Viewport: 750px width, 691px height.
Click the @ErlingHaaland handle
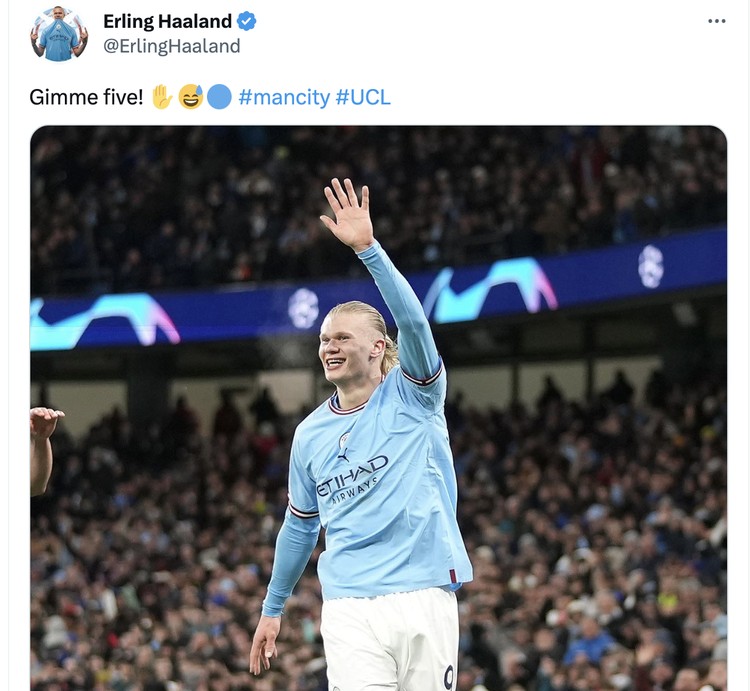click(x=172, y=46)
